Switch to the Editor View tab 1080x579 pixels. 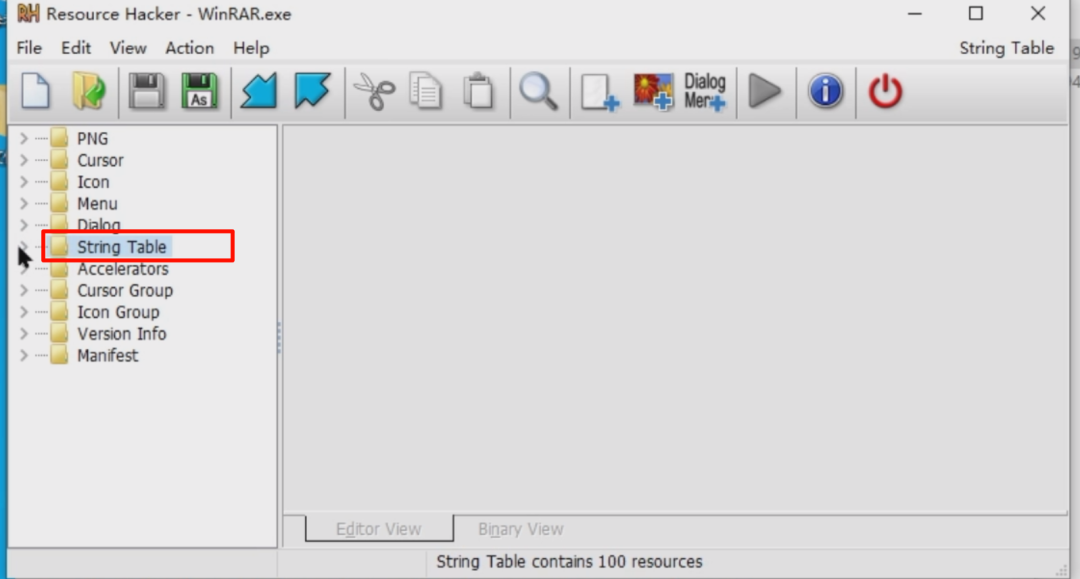[x=379, y=529]
